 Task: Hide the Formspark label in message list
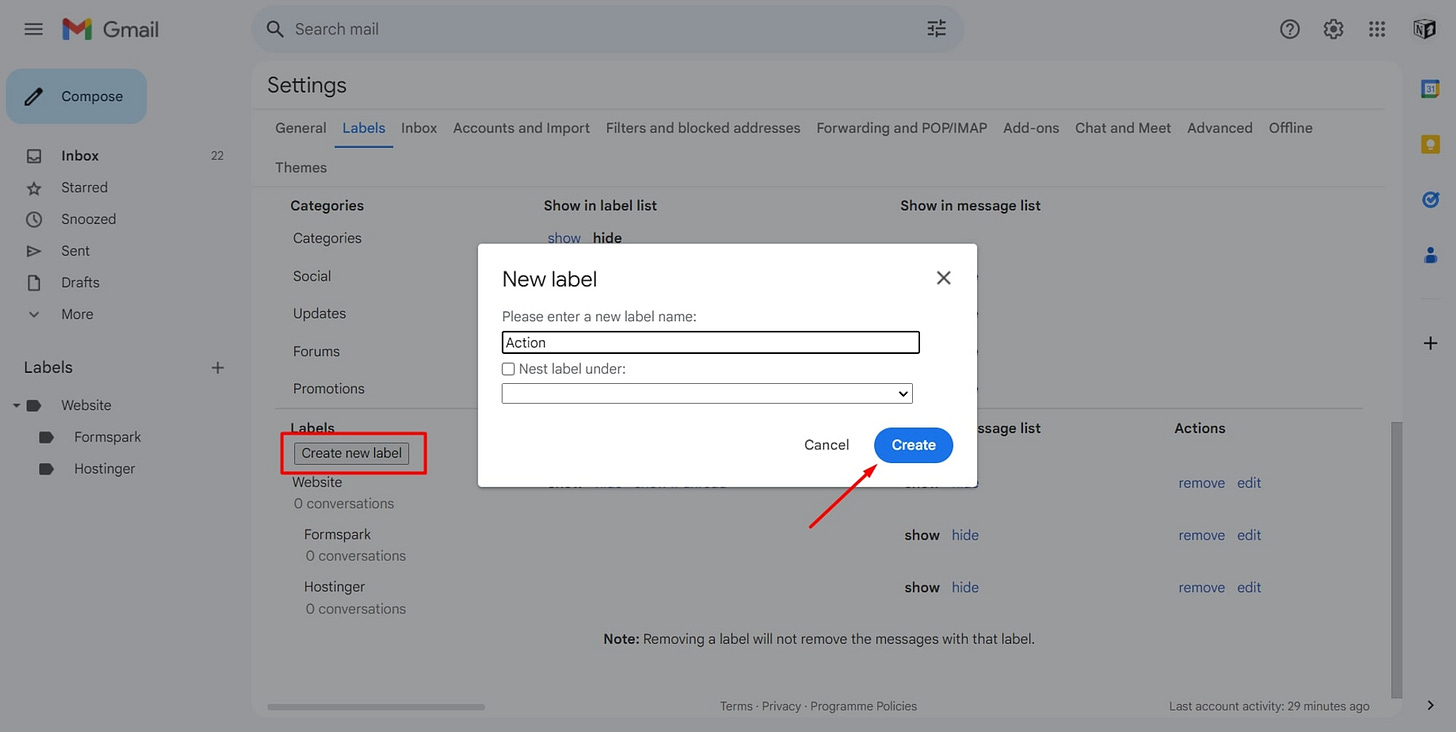click(x=965, y=535)
